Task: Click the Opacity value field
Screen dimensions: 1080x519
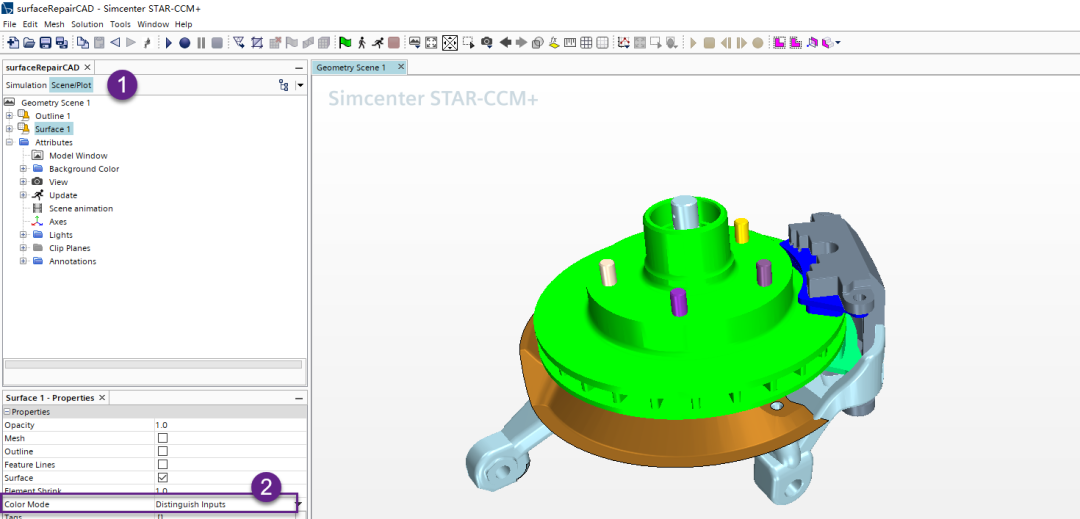Action: 230,425
